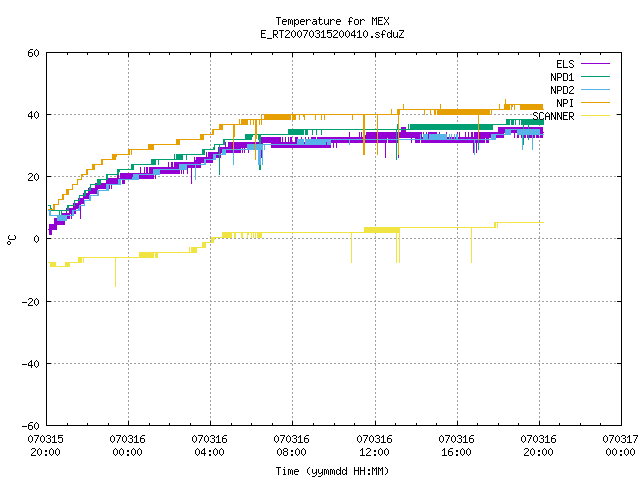Click the y-axis tick label -20

pyautogui.click(x=31, y=302)
